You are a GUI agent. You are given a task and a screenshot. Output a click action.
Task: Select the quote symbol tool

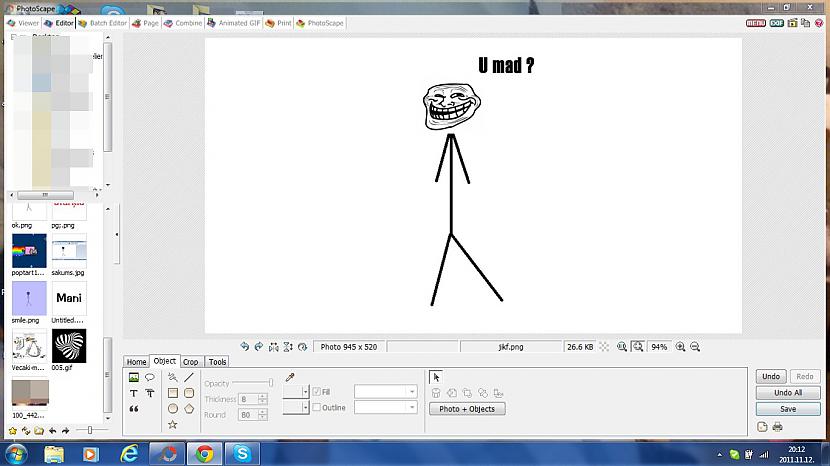(x=133, y=409)
